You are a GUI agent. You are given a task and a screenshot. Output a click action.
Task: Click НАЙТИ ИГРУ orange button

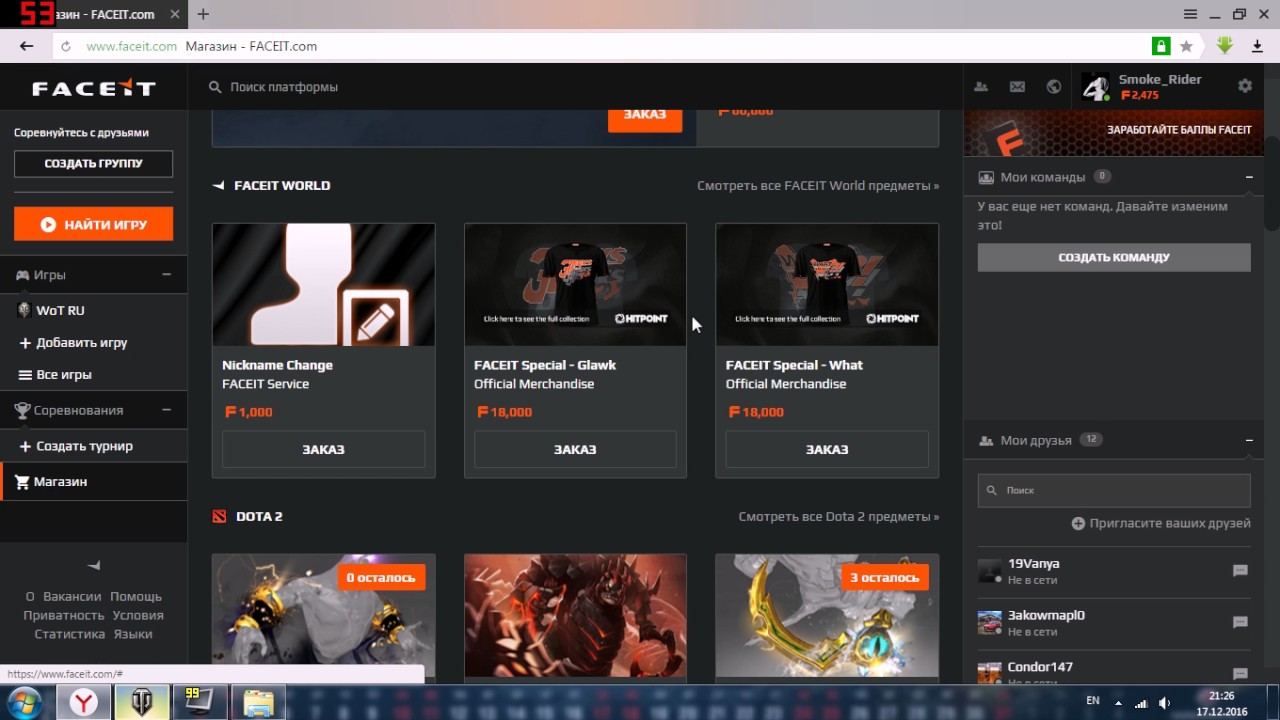(x=93, y=224)
